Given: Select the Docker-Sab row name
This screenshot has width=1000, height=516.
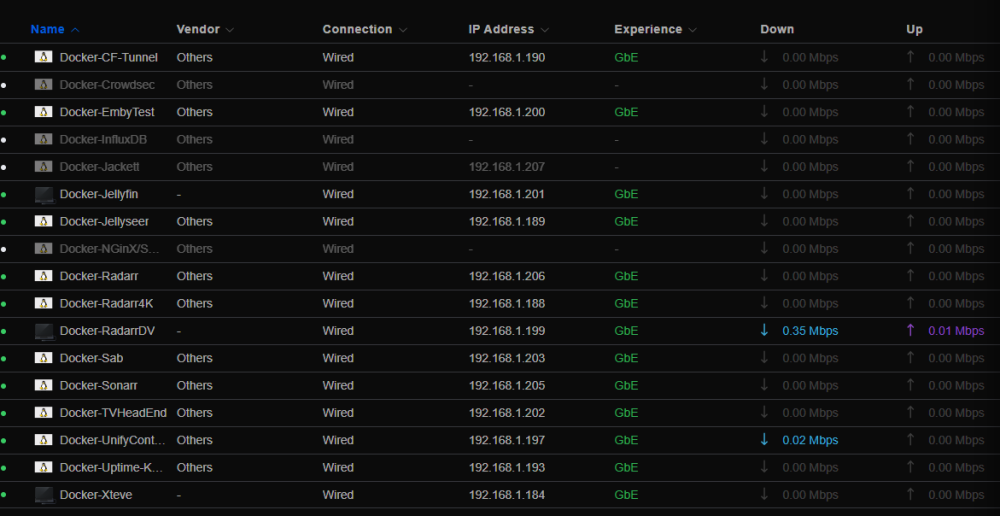Looking at the screenshot, I should tap(91, 358).
